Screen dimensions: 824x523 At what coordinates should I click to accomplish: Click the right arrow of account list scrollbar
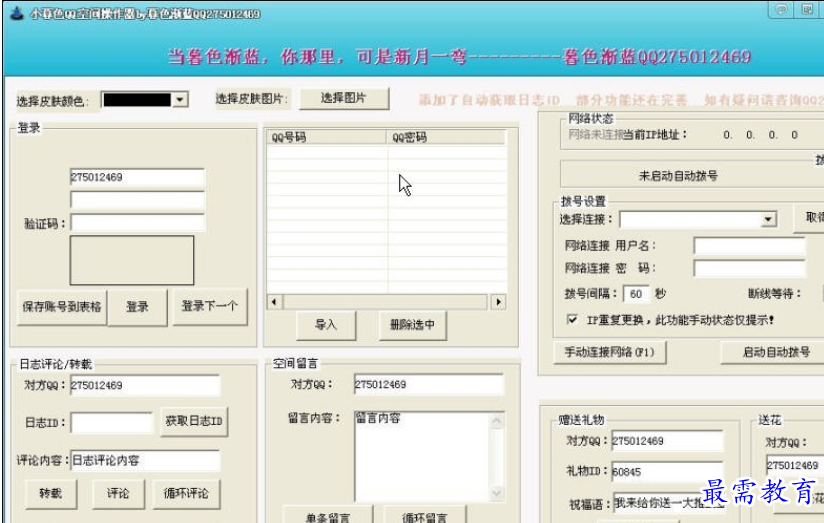click(x=498, y=302)
